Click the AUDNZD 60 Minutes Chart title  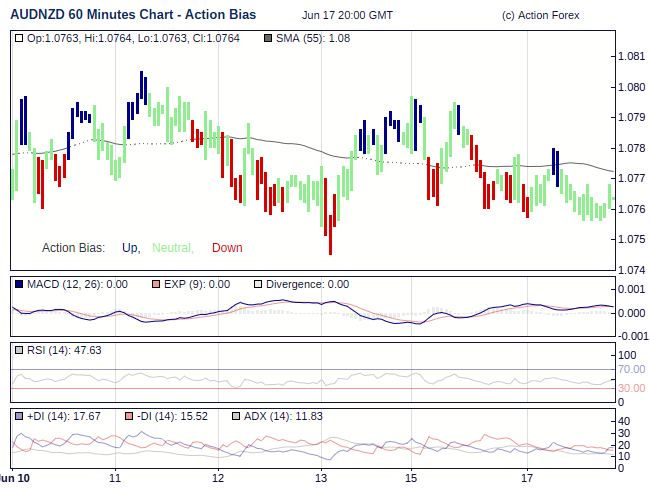tap(133, 15)
